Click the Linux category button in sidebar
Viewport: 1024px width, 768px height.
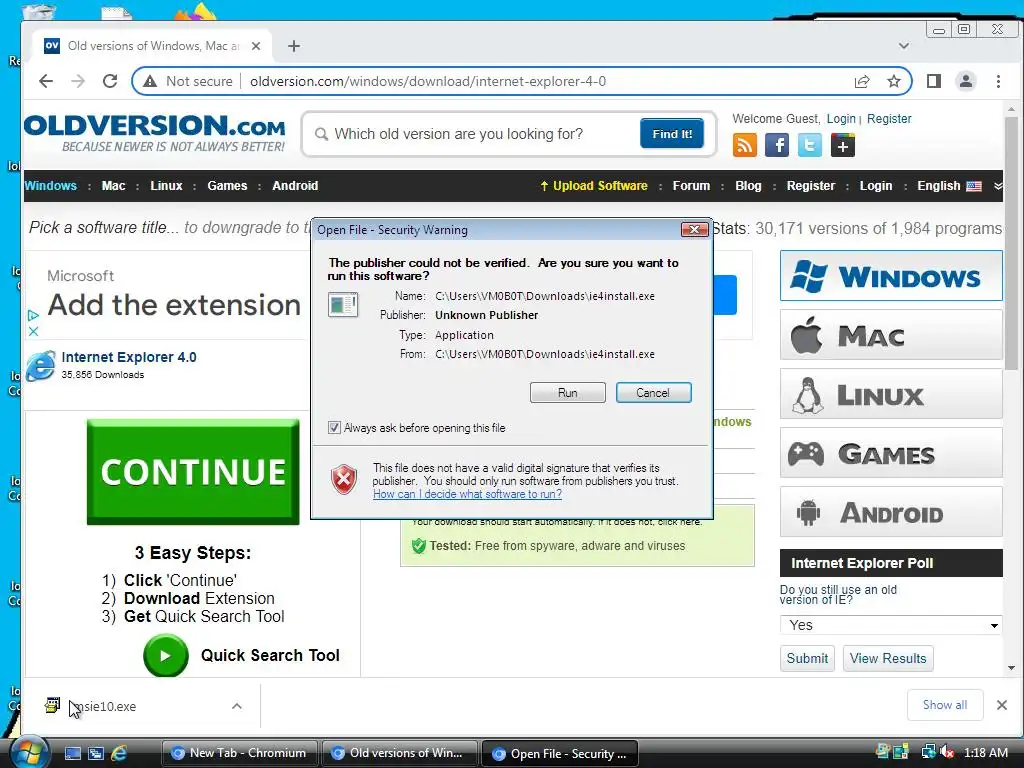coord(891,394)
